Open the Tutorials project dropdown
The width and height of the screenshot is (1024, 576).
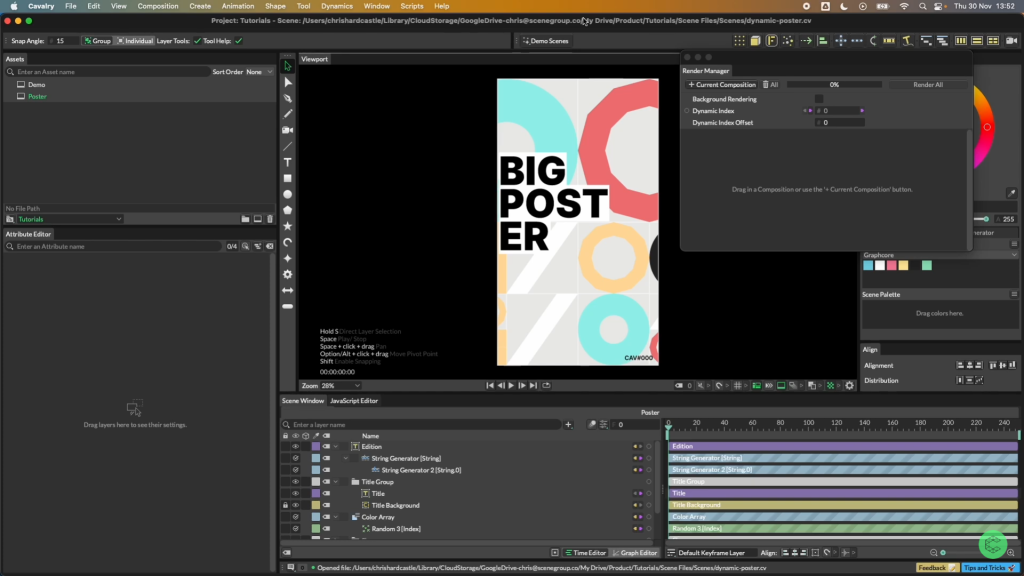pyautogui.click(x=70, y=219)
